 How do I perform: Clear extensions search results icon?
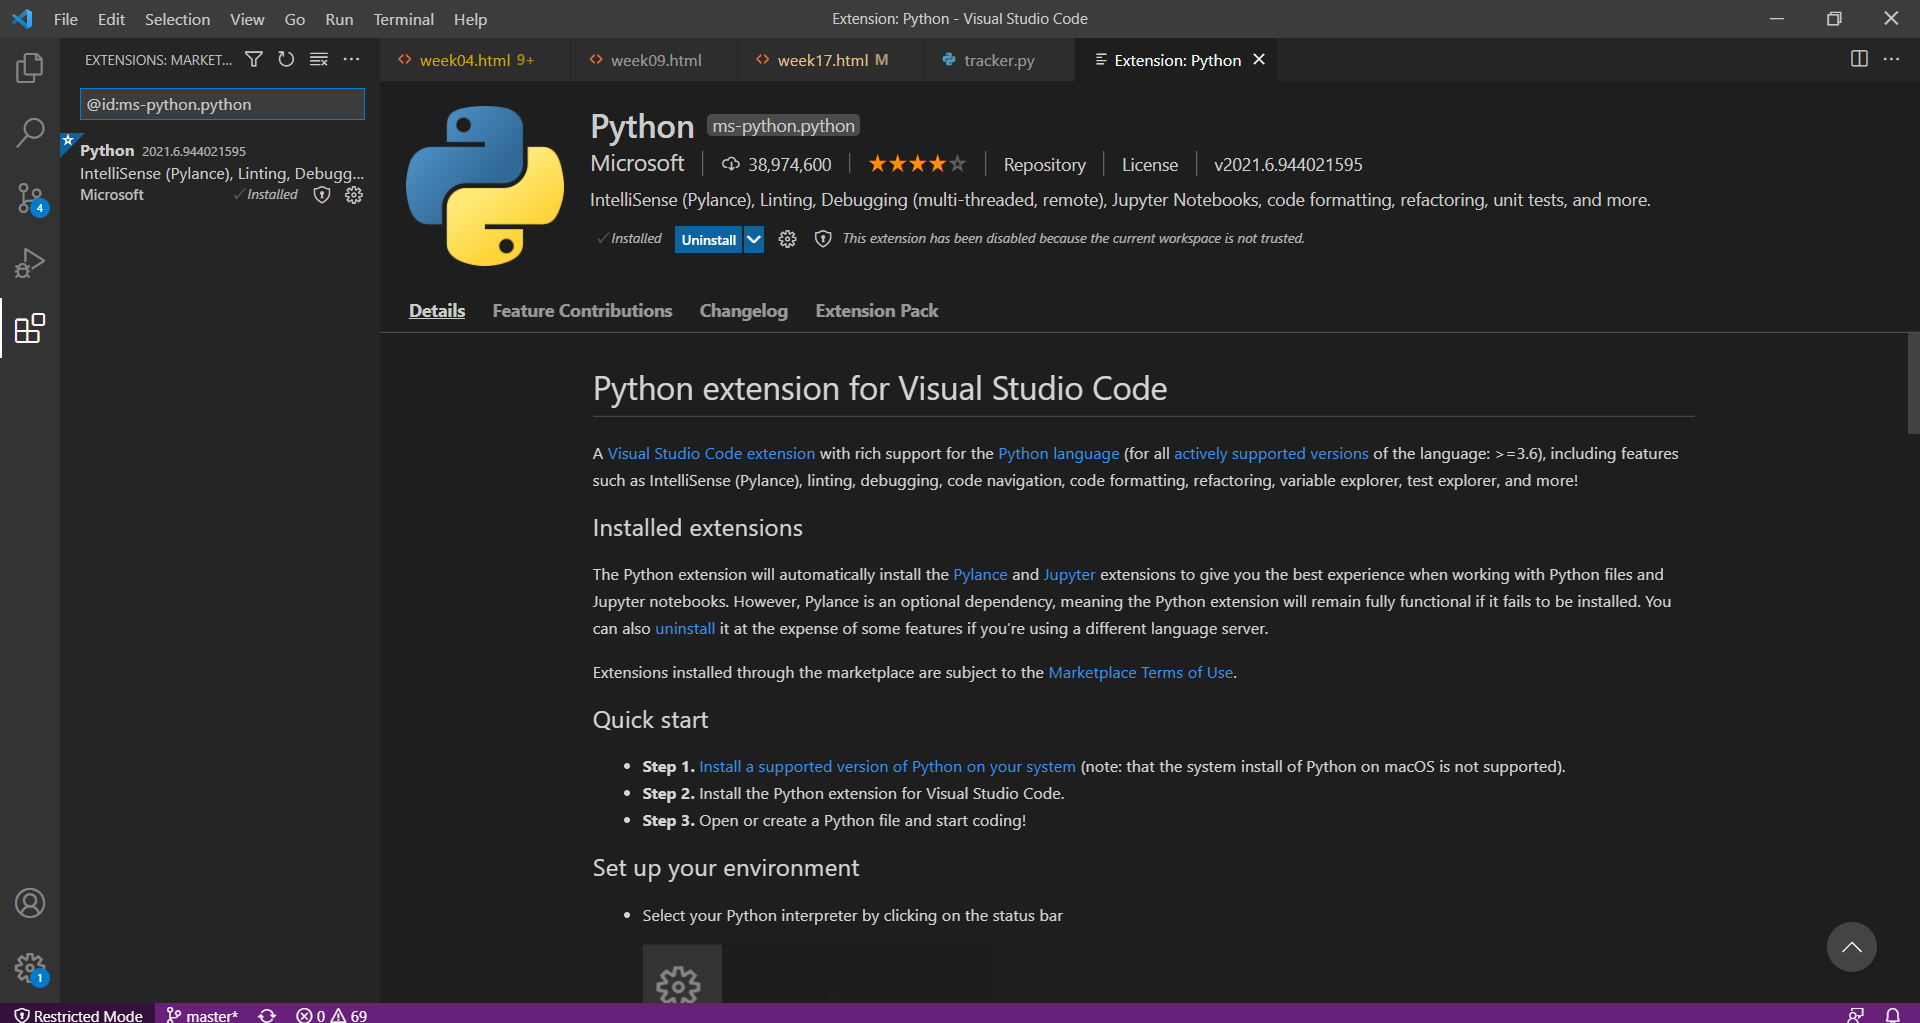[319, 60]
